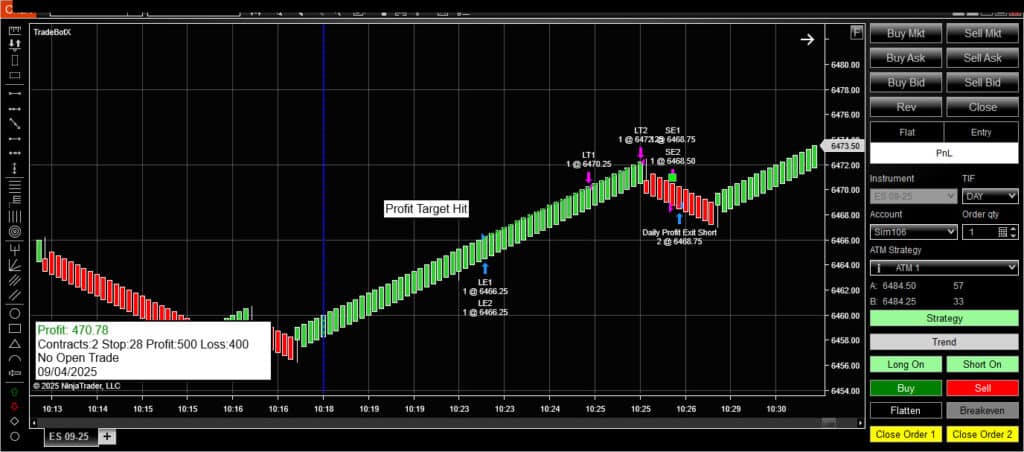
Task: Select the ruler drawing tool
Action: (x=15, y=30)
